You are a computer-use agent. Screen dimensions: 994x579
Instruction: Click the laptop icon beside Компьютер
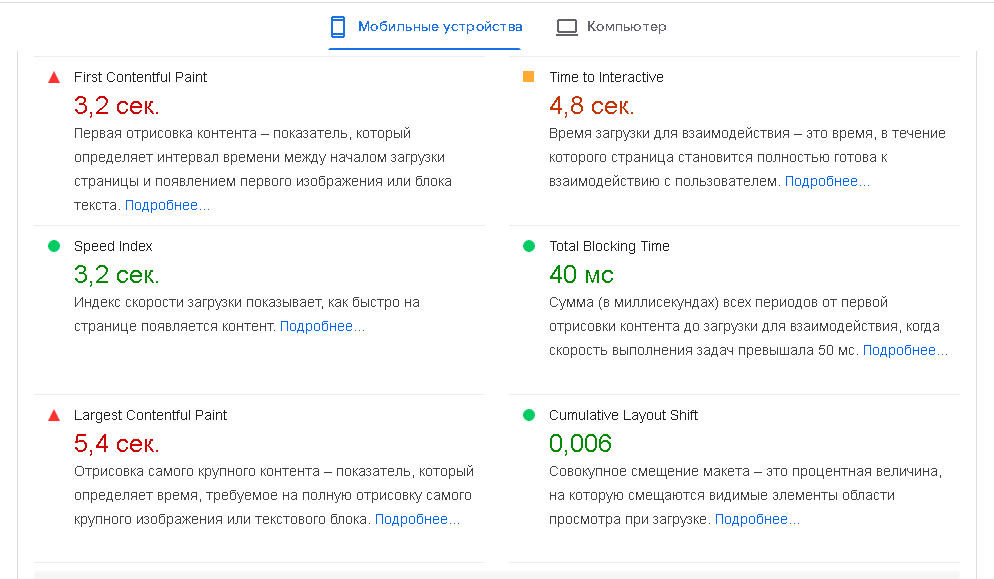567,27
